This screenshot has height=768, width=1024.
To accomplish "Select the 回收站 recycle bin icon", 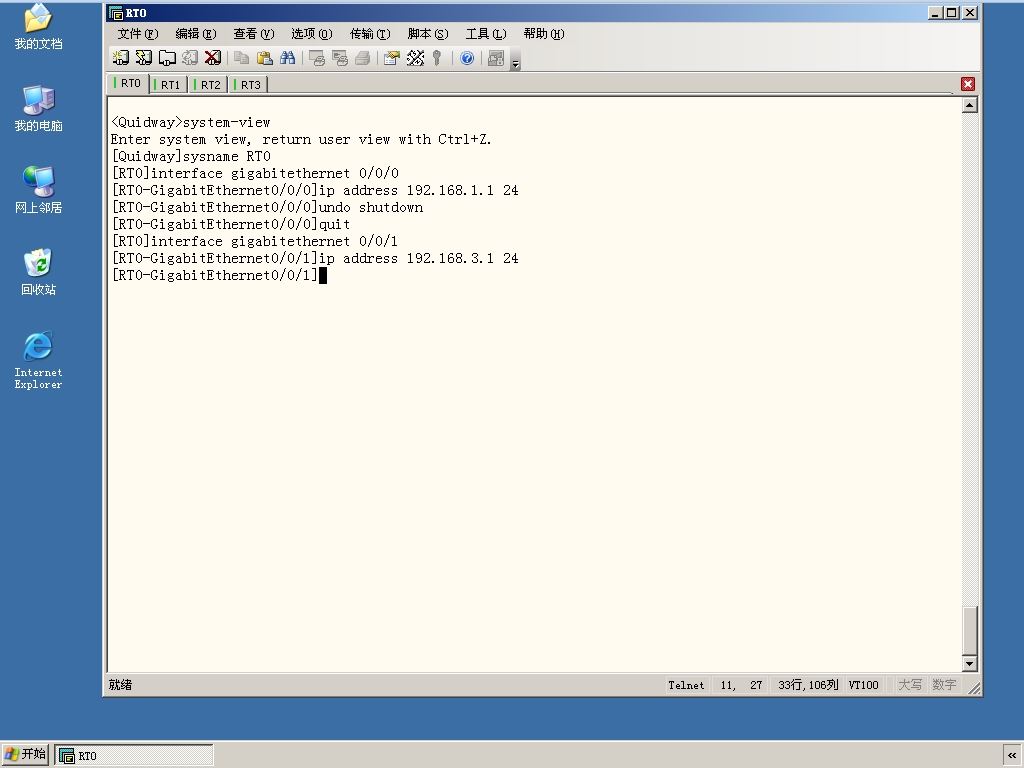I will (x=39, y=272).
